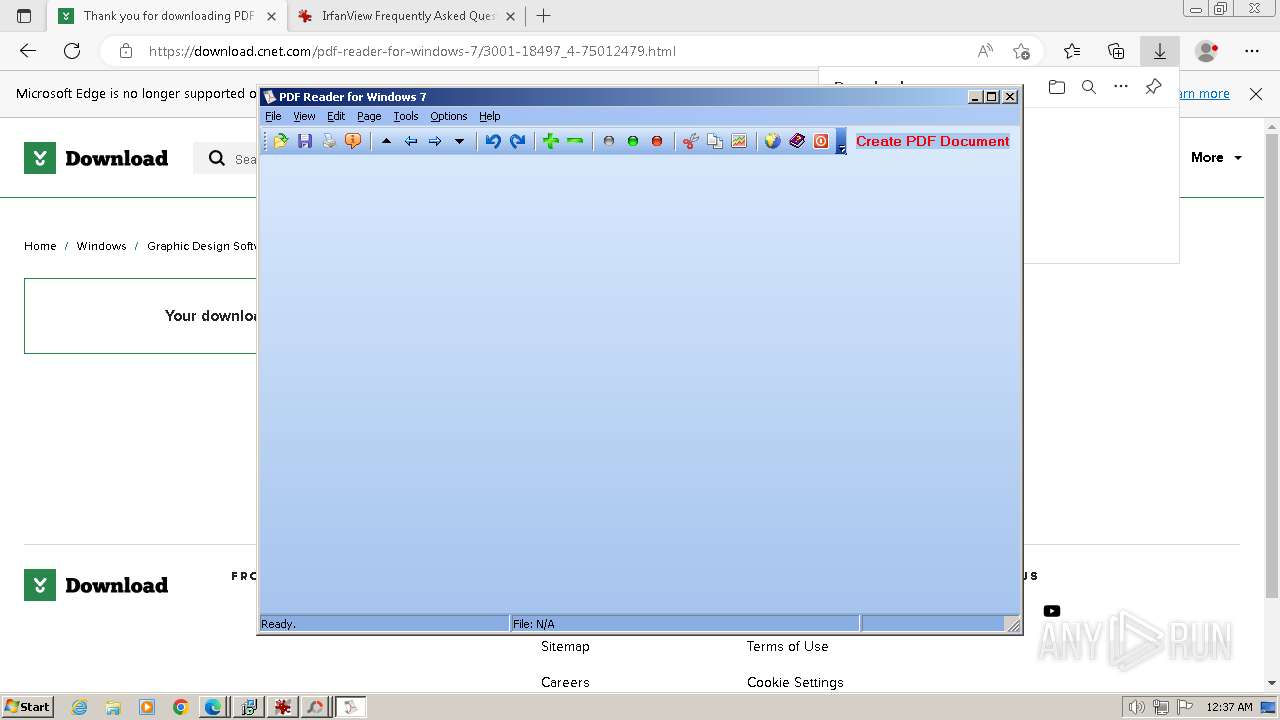This screenshot has height=720, width=1280.
Task: Refresh the CNET download page
Action: click(x=72, y=51)
